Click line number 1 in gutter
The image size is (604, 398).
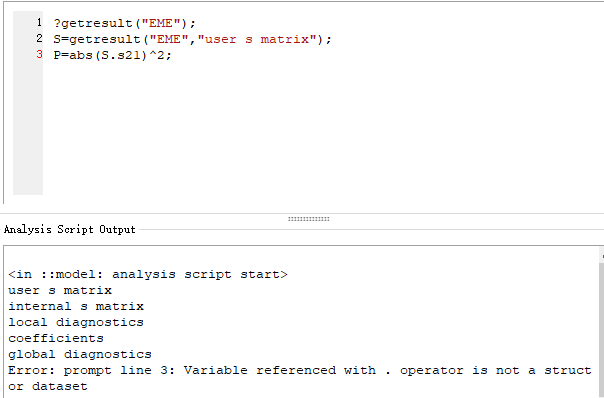pos(39,23)
